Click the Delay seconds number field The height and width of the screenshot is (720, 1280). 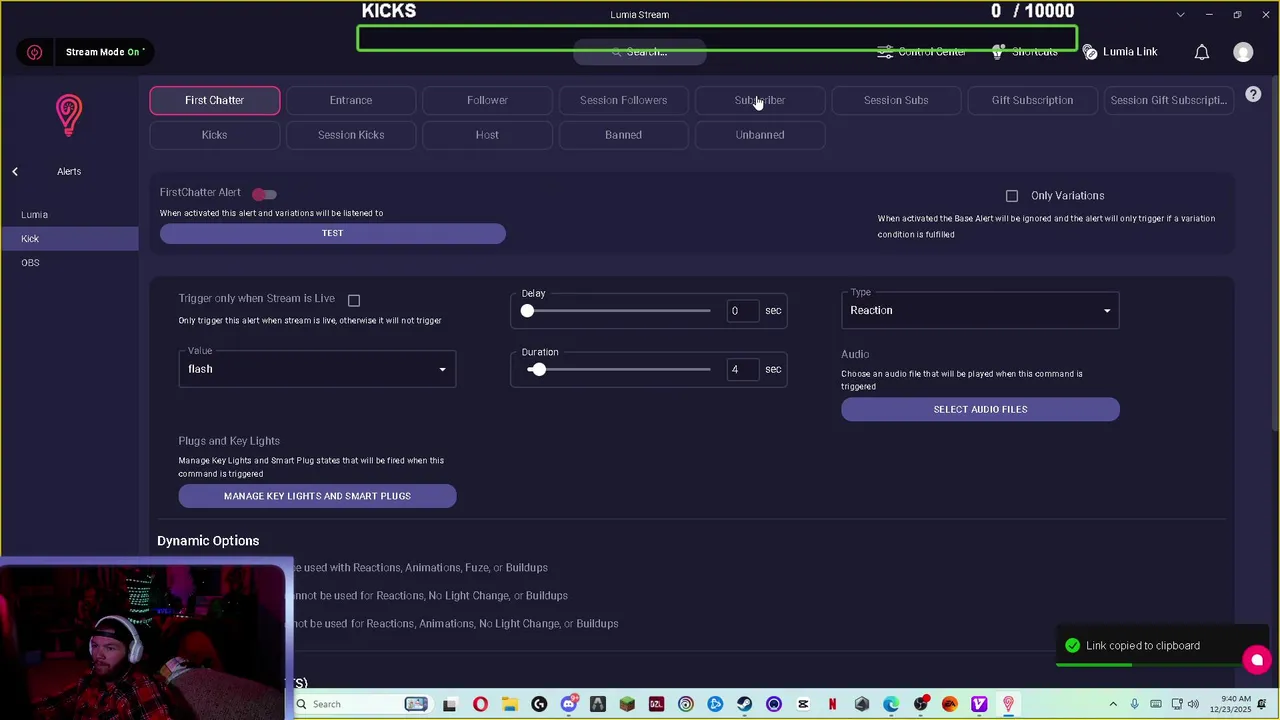742,311
